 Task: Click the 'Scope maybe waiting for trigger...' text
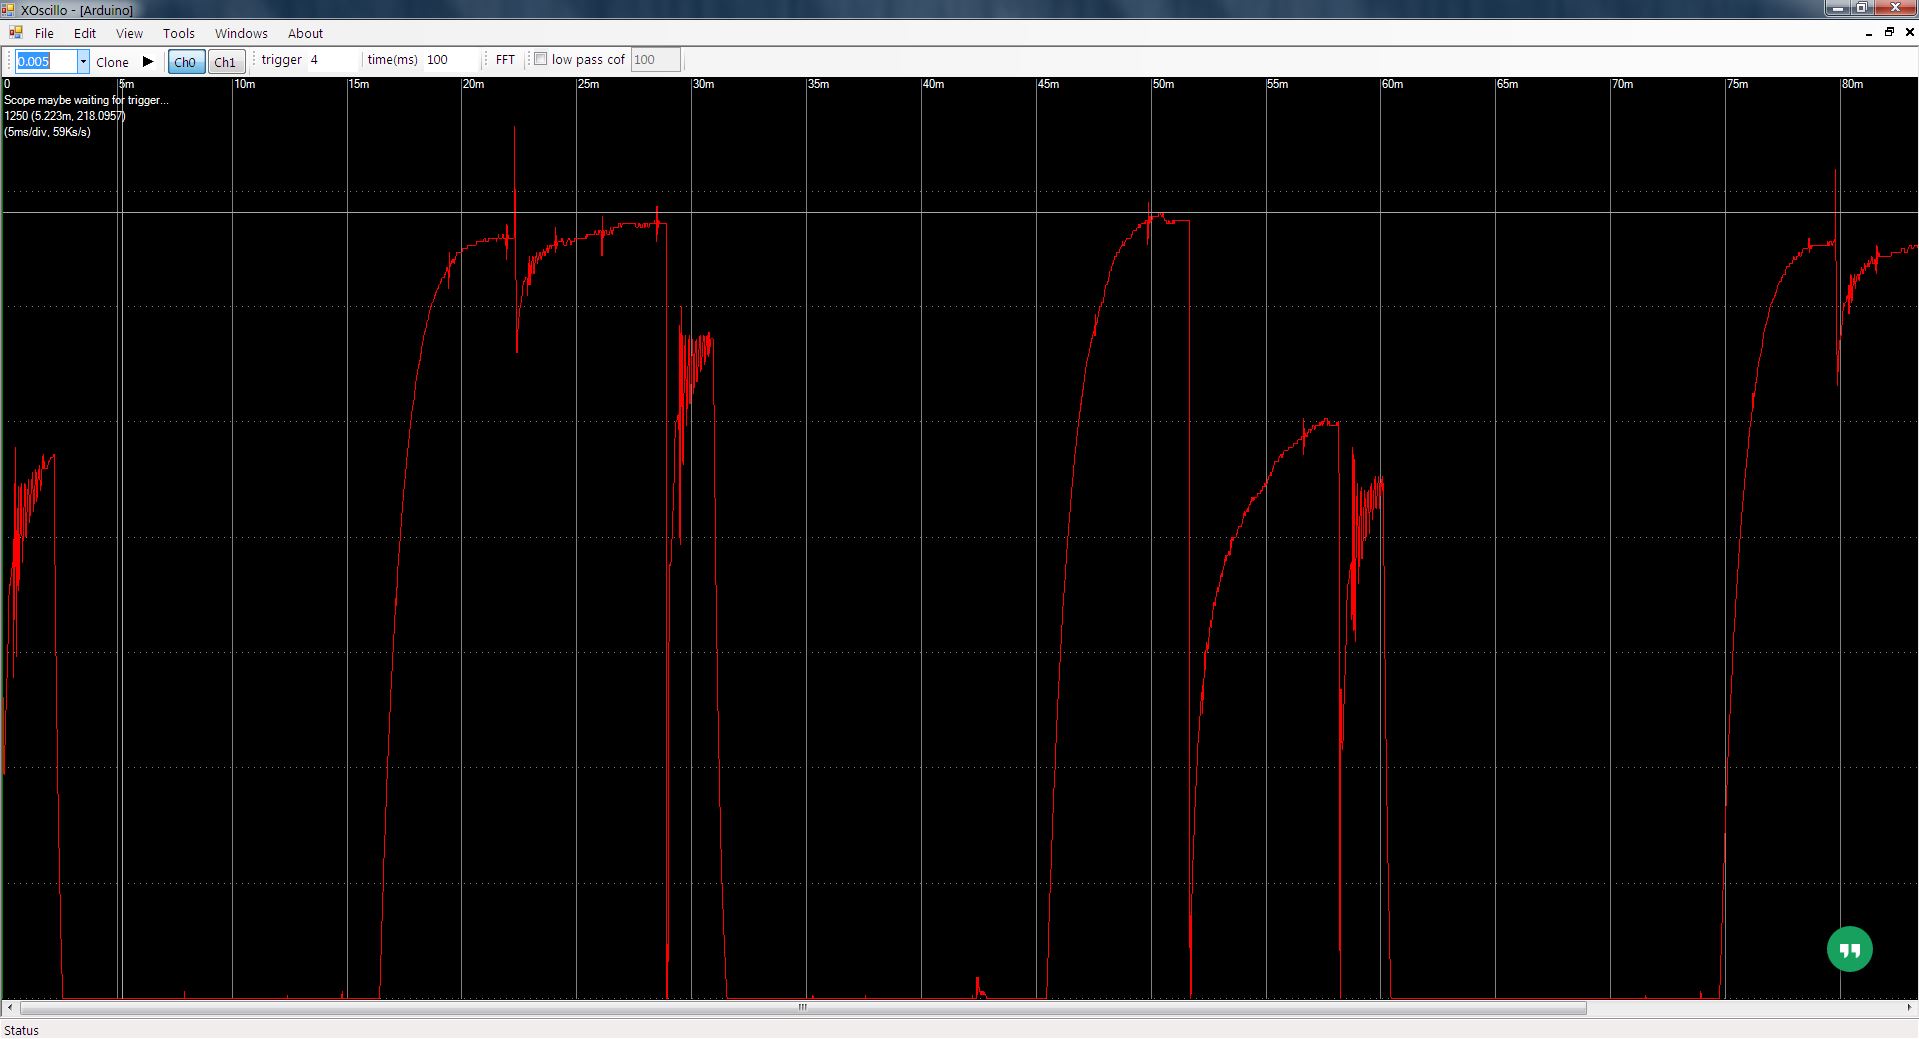coord(86,100)
